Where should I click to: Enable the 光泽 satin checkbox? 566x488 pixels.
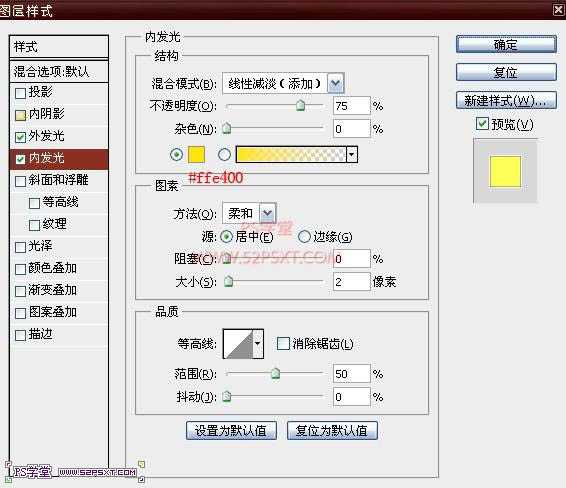(x=20, y=247)
